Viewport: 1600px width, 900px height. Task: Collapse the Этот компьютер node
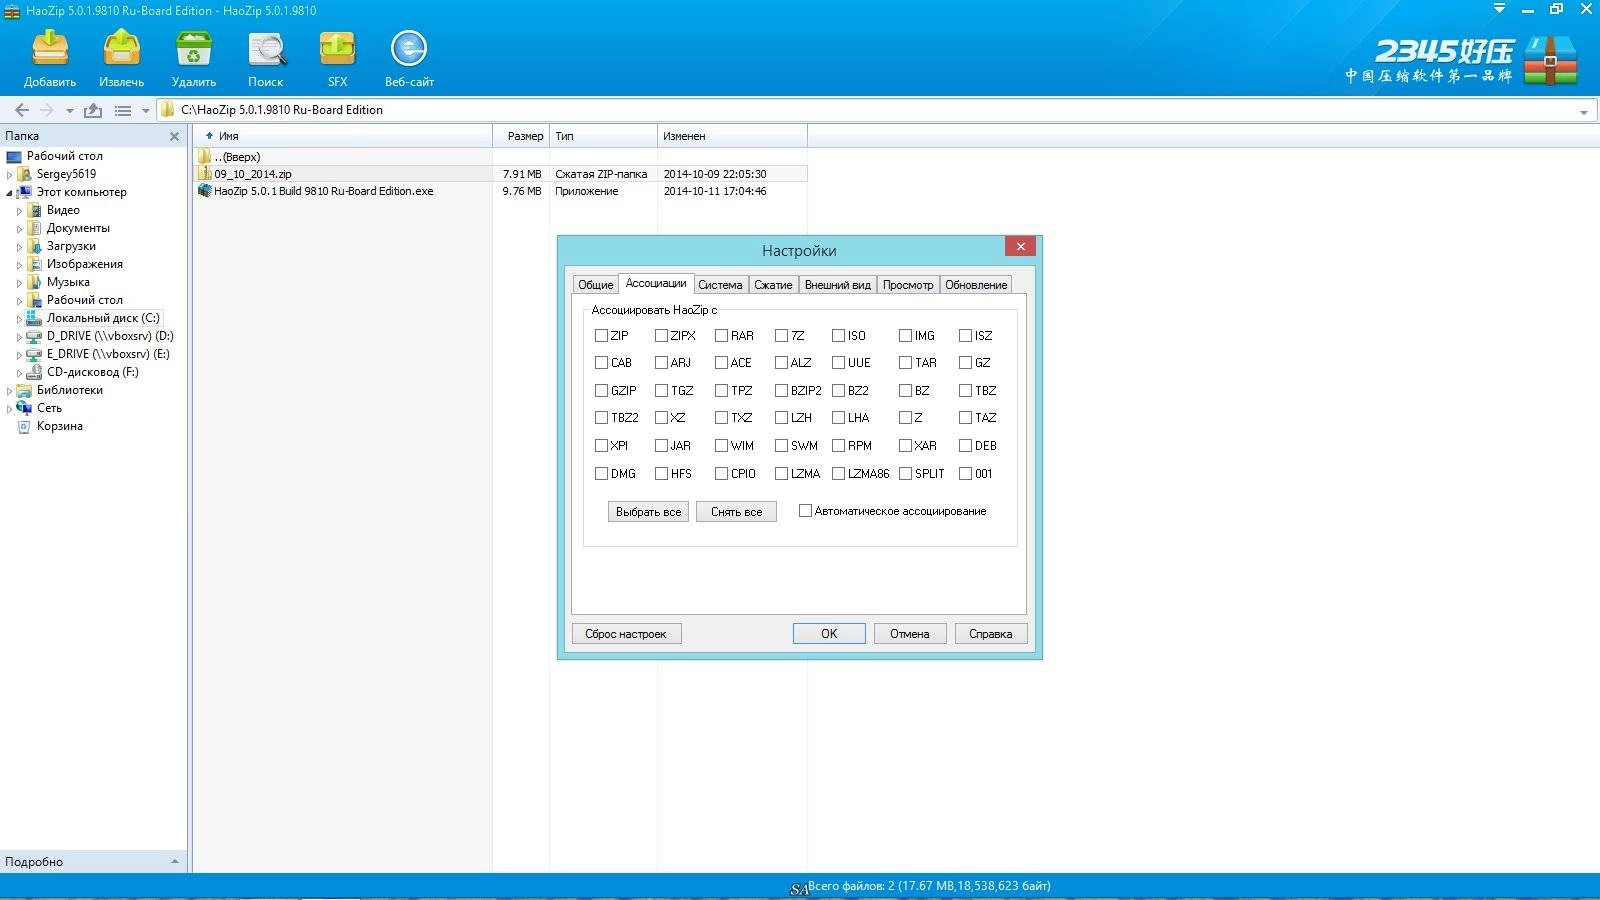coord(10,193)
